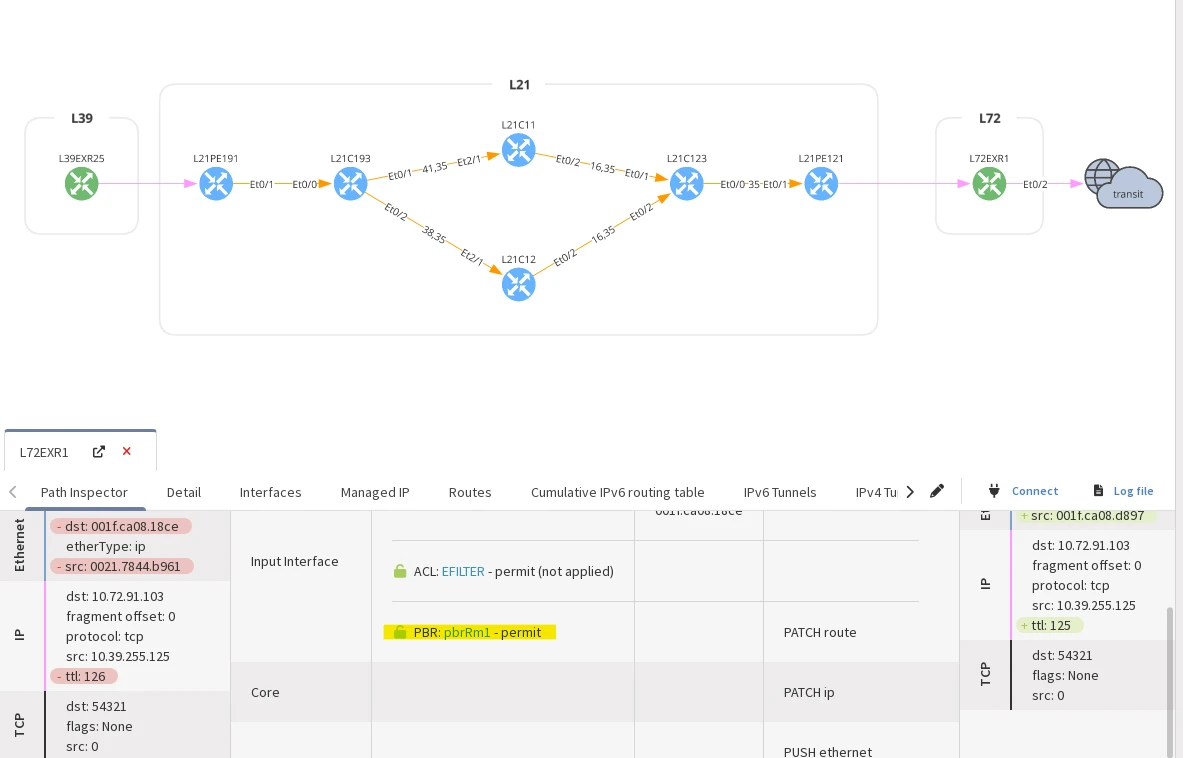Click the pencil edit tabs icon

[x=937, y=491]
